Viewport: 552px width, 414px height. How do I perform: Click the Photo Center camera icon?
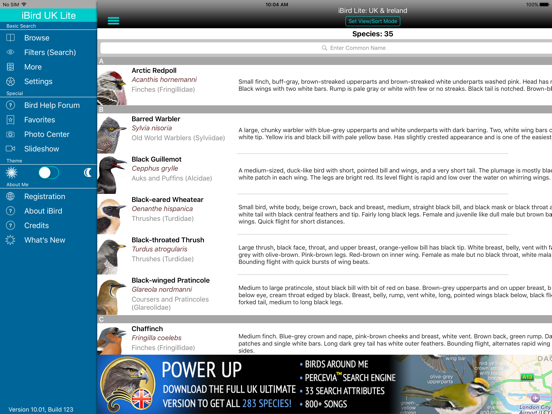(11, 134)
